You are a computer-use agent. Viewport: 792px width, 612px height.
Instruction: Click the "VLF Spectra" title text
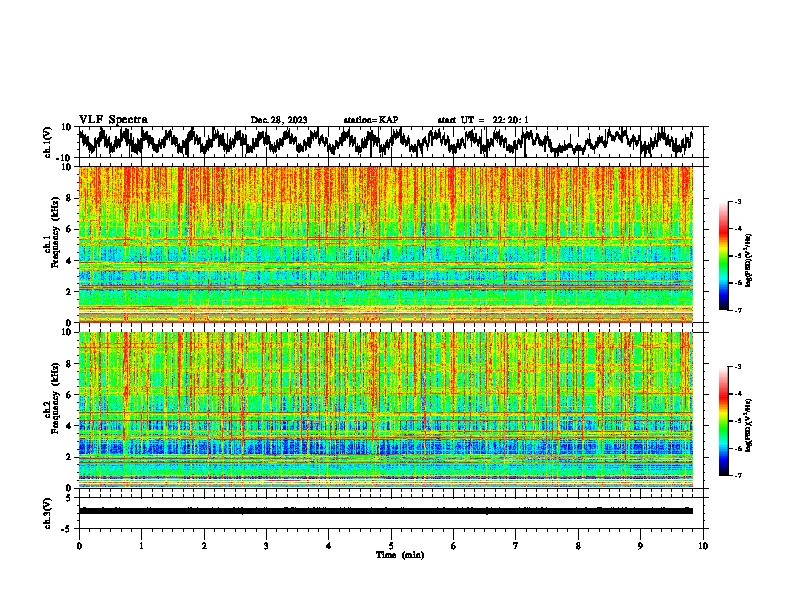[113, 120]
